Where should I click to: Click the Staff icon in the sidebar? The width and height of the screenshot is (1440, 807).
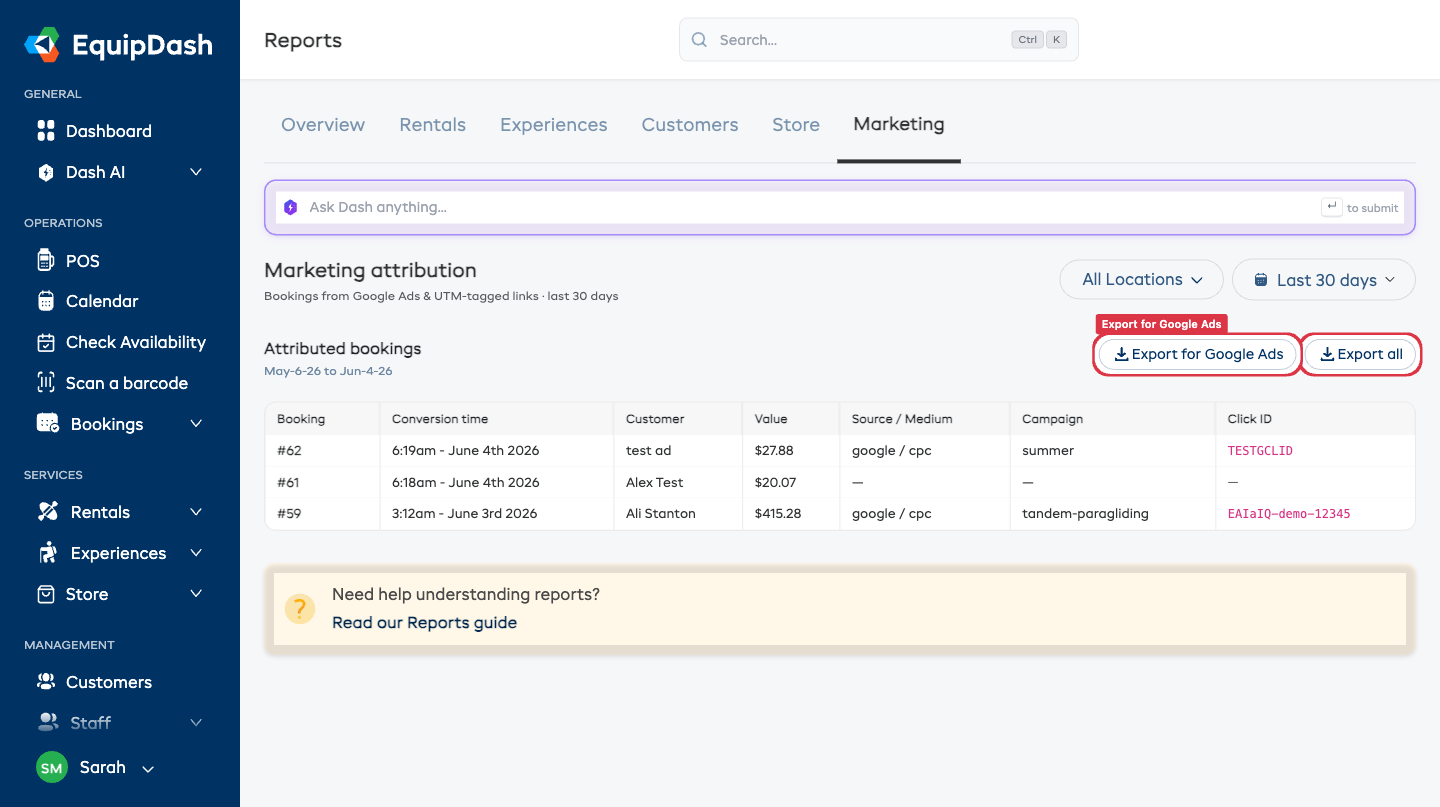click(x=47, y=722)
